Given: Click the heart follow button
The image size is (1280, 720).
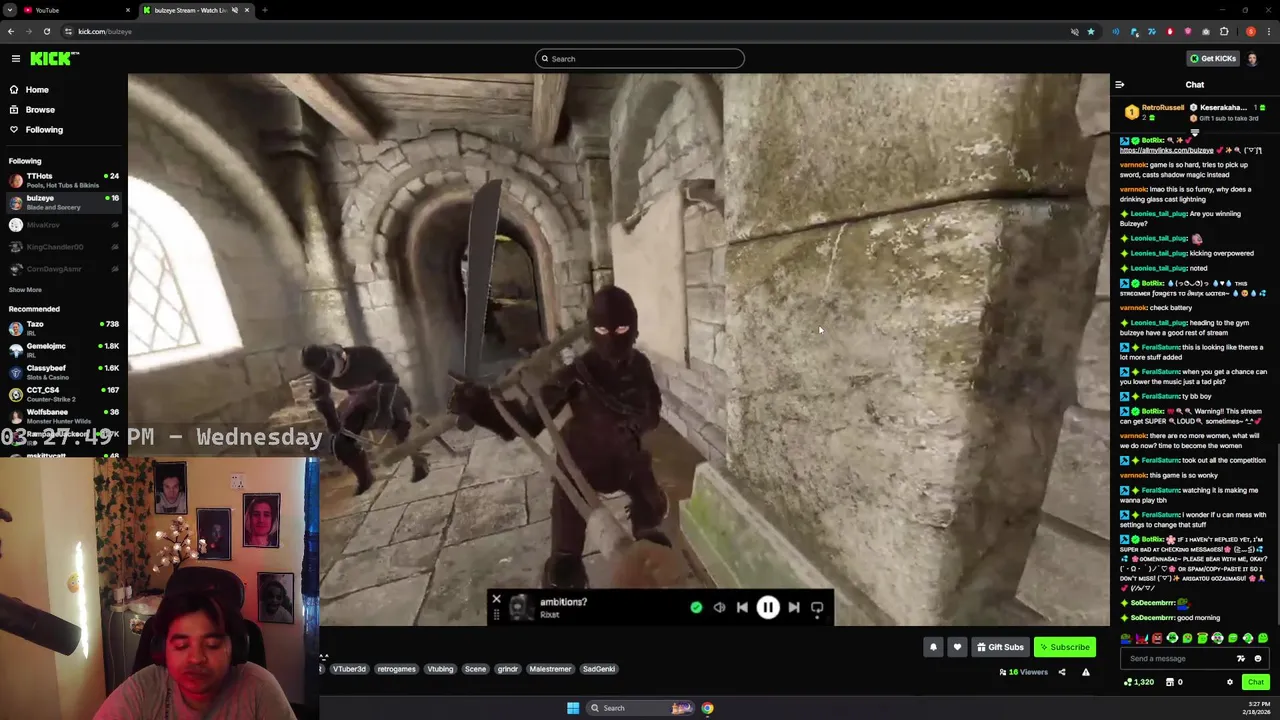Looking at the screenshot, I should click(957, 647).
